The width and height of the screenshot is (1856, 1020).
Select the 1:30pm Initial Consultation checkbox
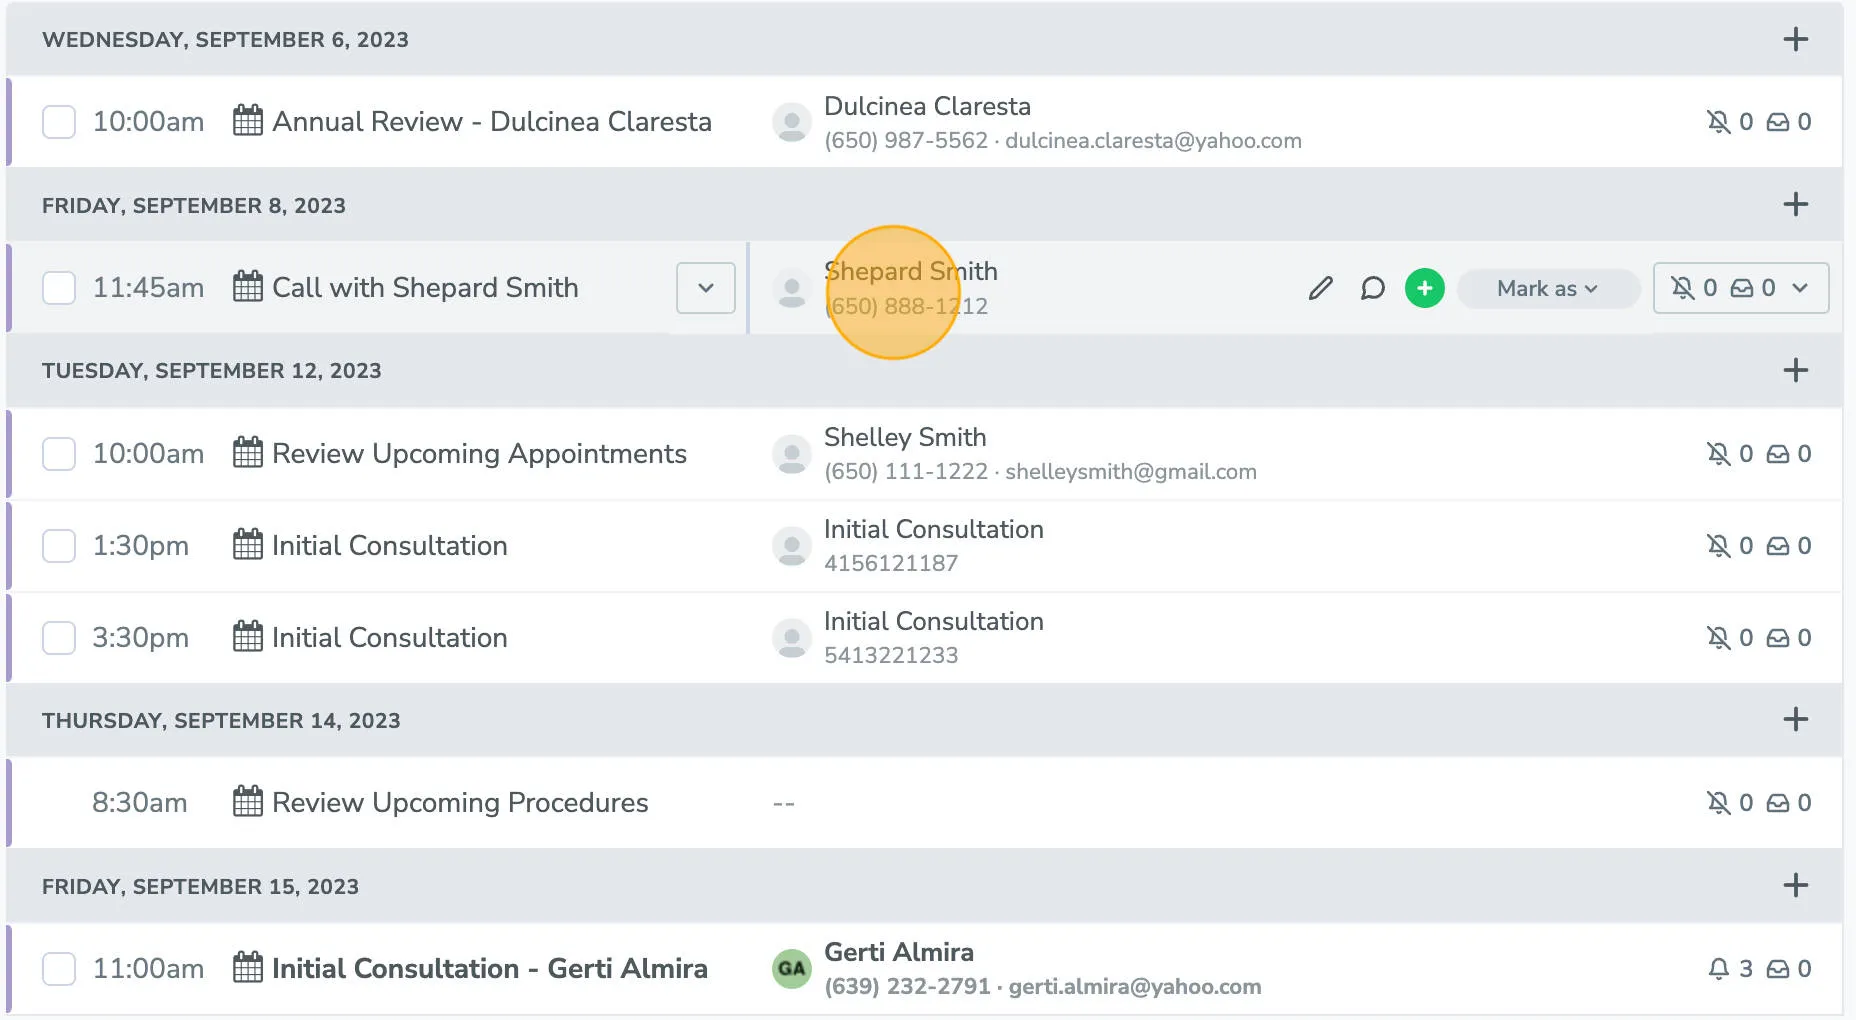tap(59, 546)
